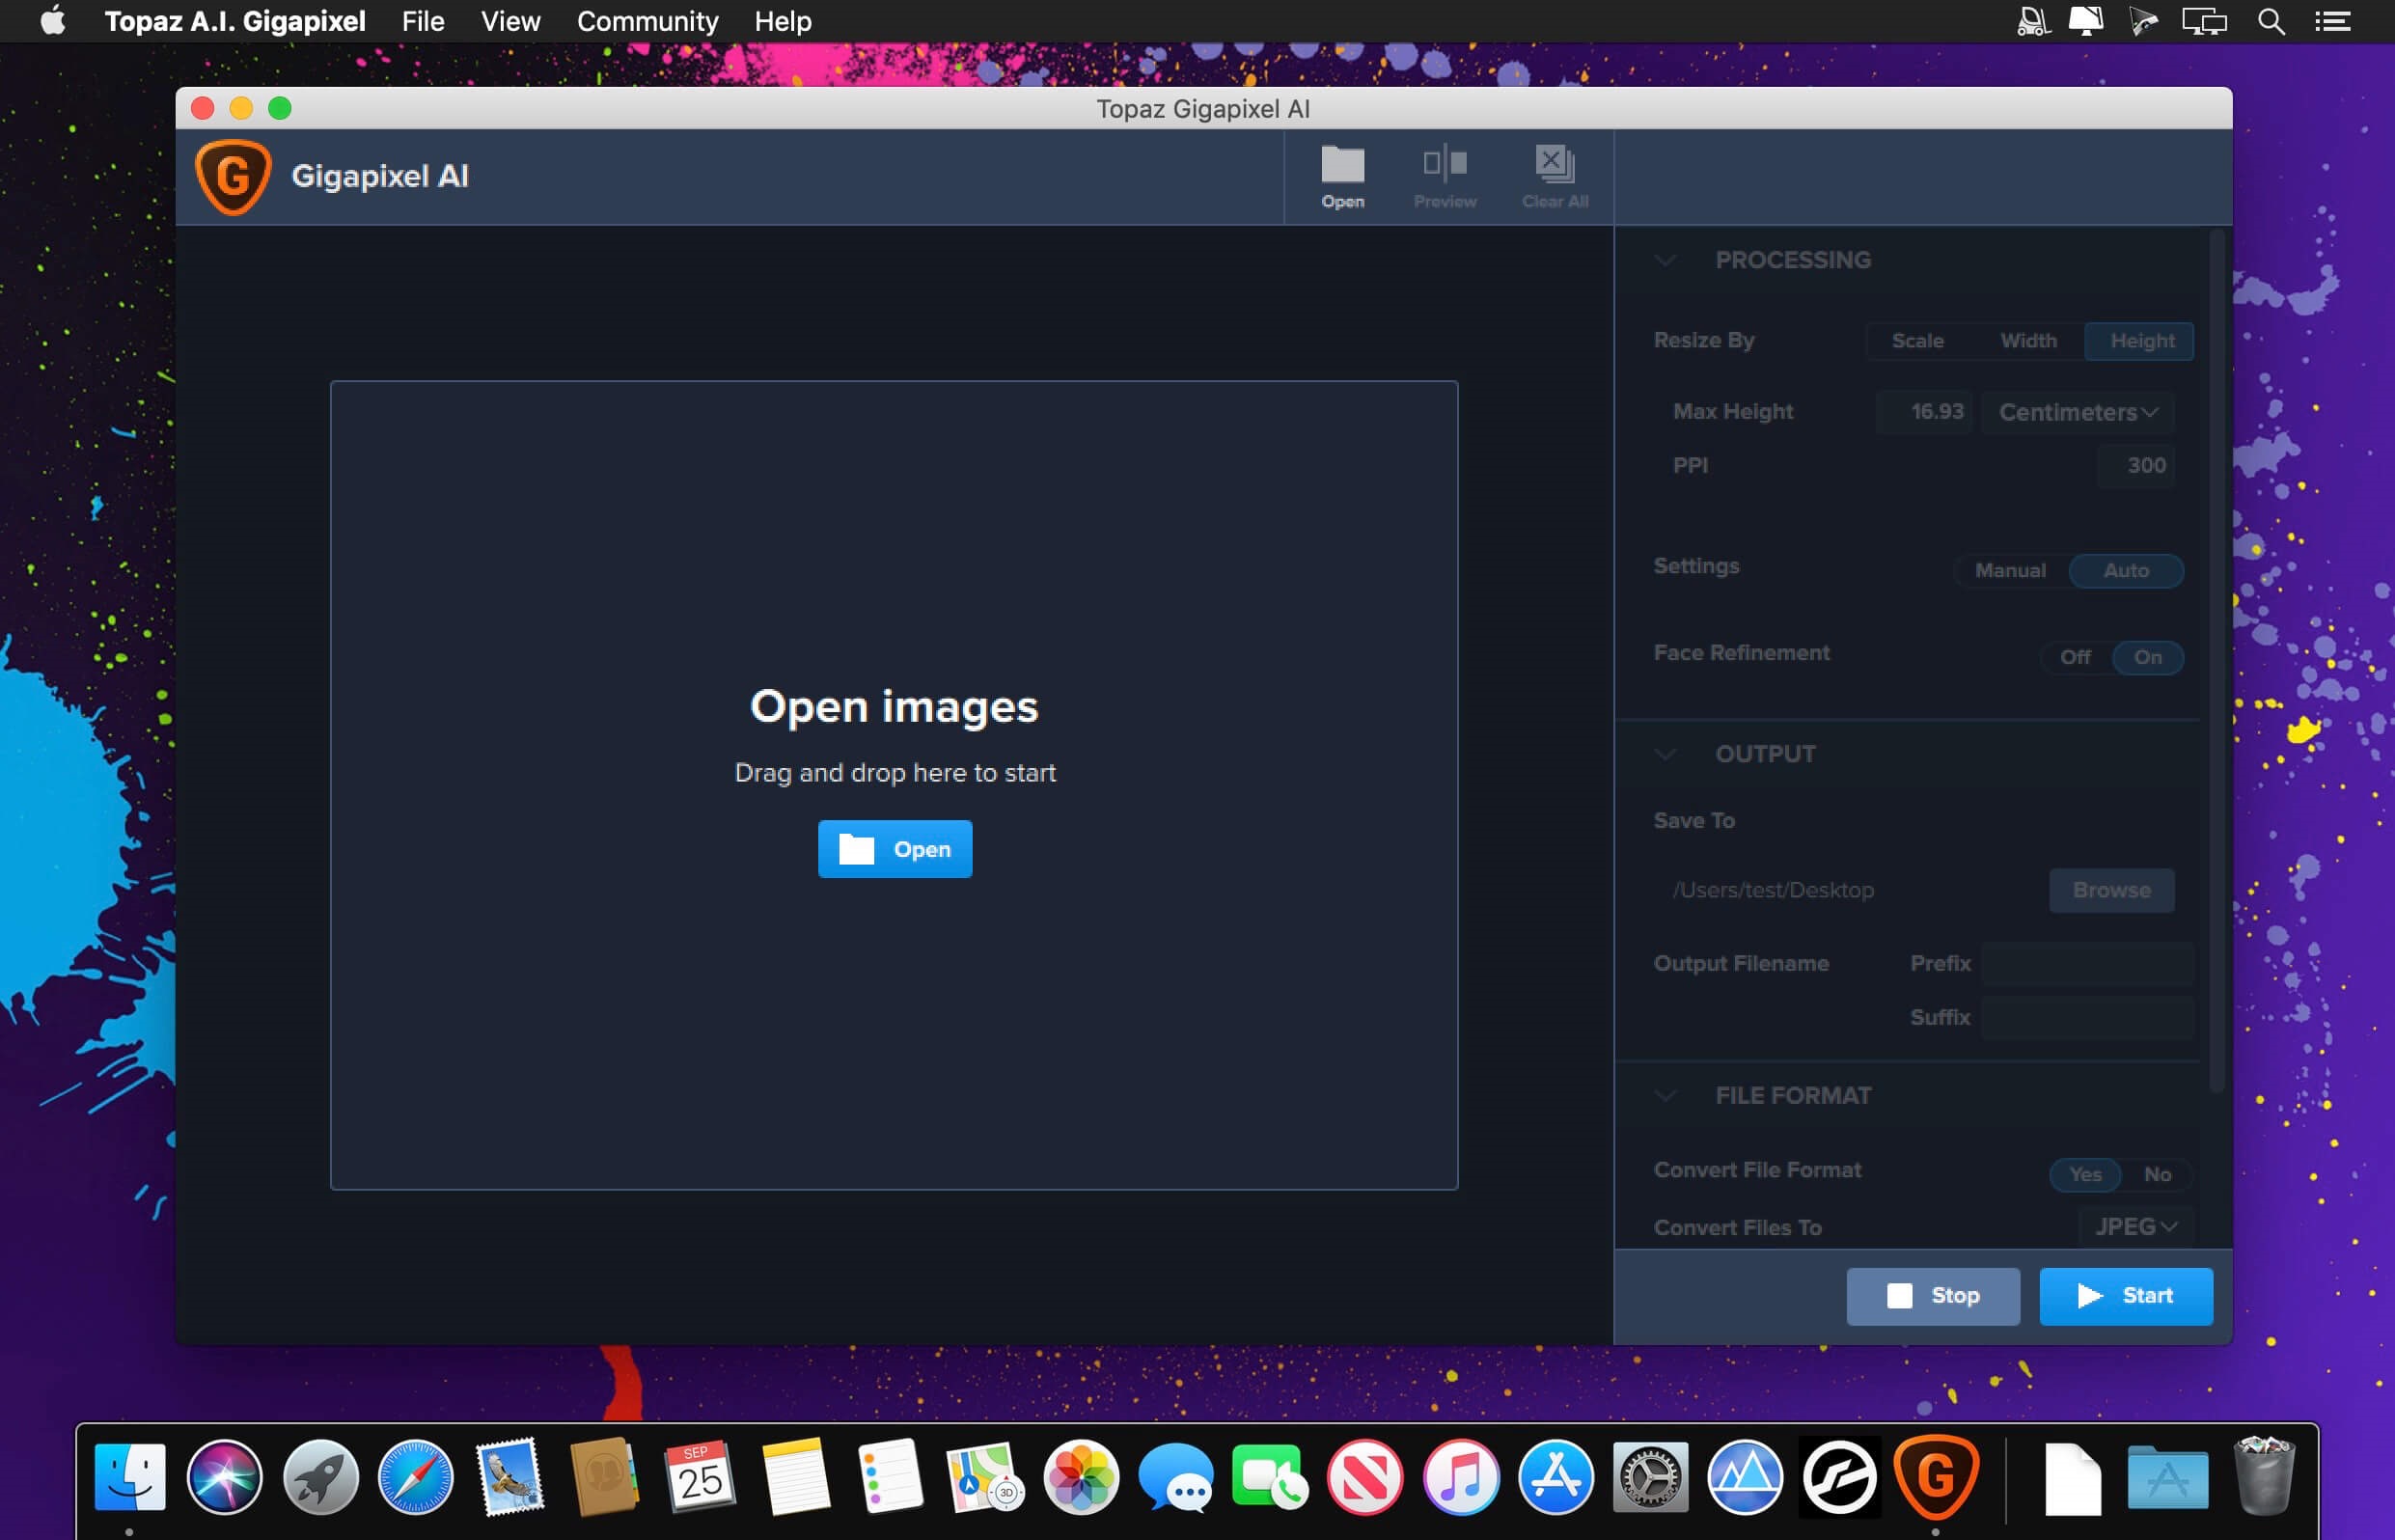Screen dimensions: 2395x1540
Task: Switch Settings to Manual mode
Action: click(2009, 570)
